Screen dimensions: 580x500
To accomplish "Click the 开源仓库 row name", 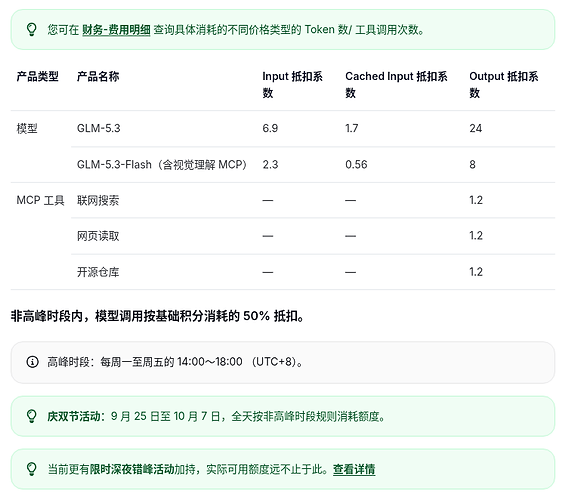I will [x=98, y=272].
